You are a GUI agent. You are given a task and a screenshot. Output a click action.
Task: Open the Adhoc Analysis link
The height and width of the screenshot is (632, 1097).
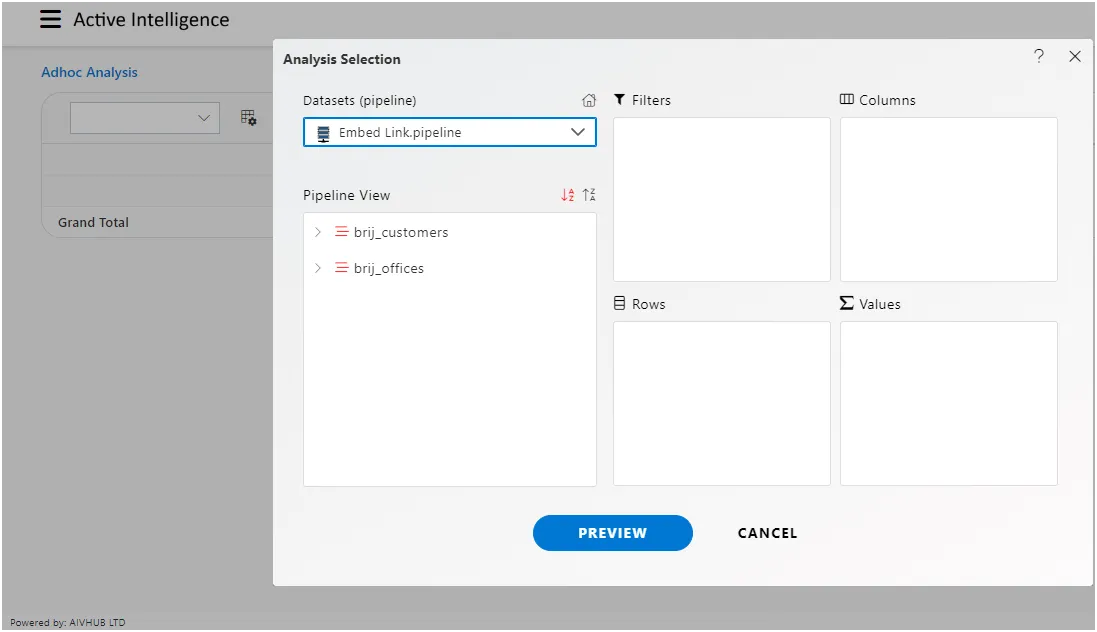click(x=90, y=73)
